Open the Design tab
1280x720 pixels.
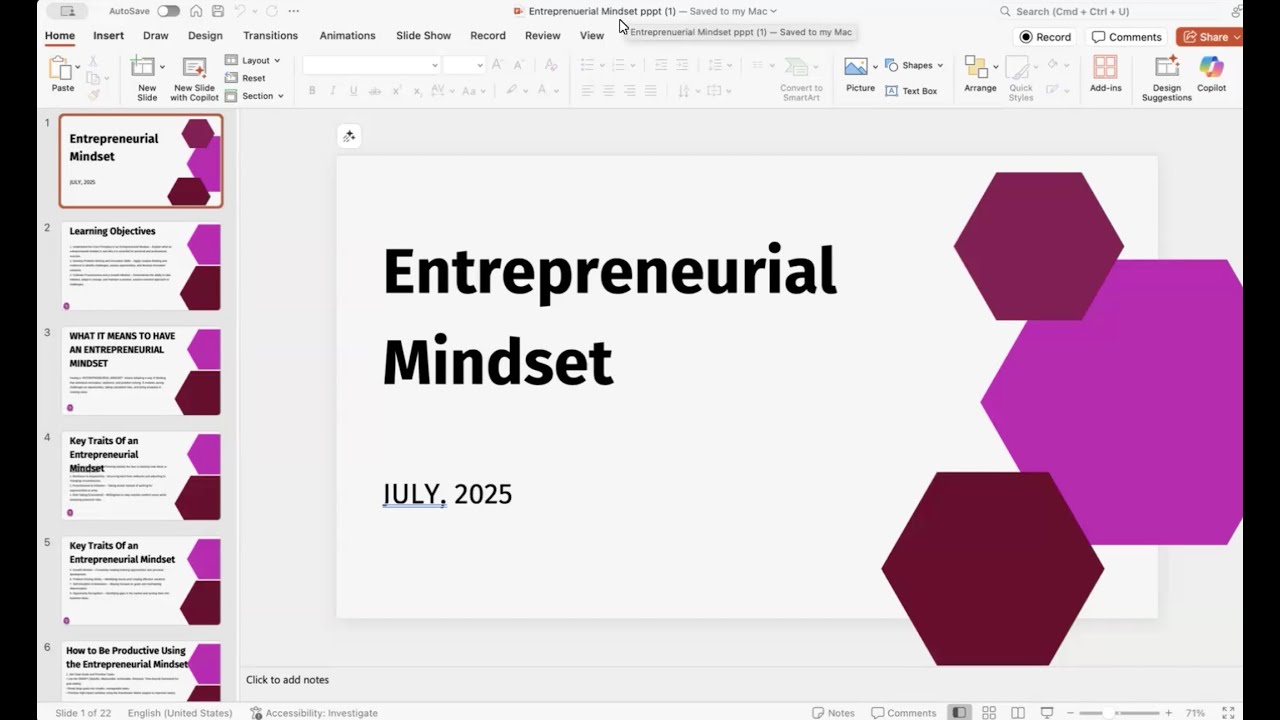(x=205, y=35)
